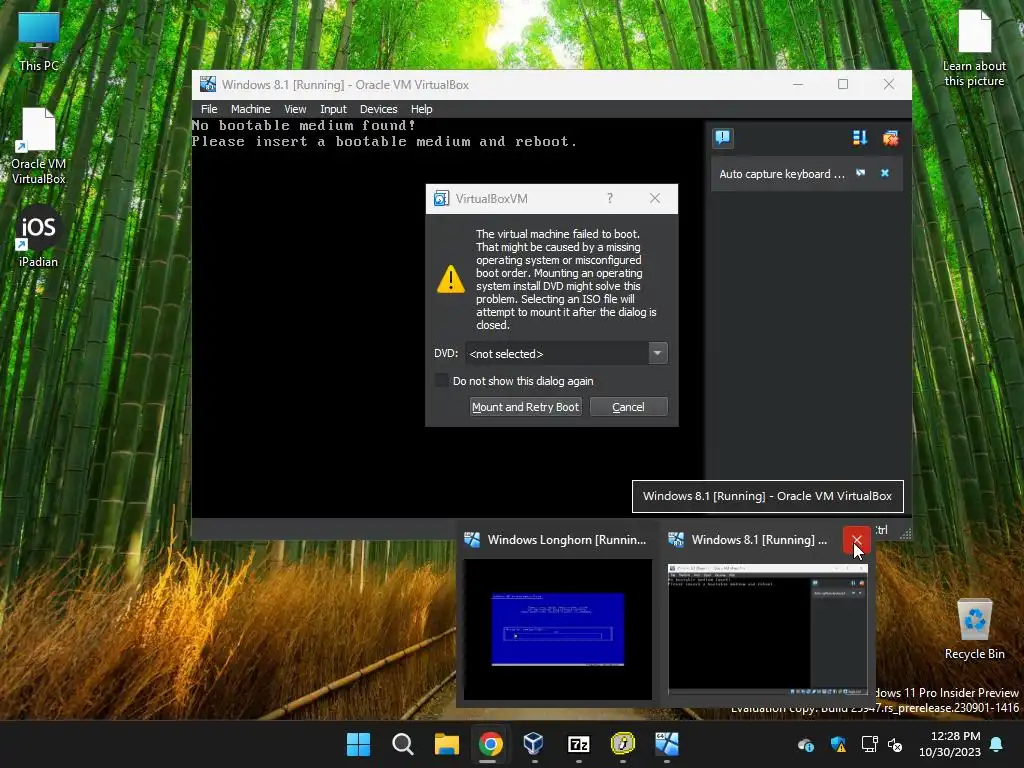Image resolution: width=1024 pixels, height=768 pixels.
Task: Open the Help menu
Action: tap(421, 109)
